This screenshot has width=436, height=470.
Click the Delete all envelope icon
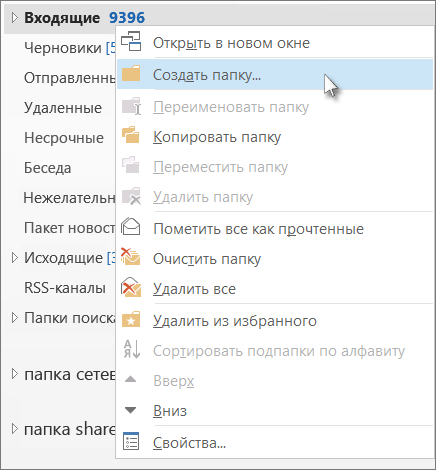coord(131,287)
